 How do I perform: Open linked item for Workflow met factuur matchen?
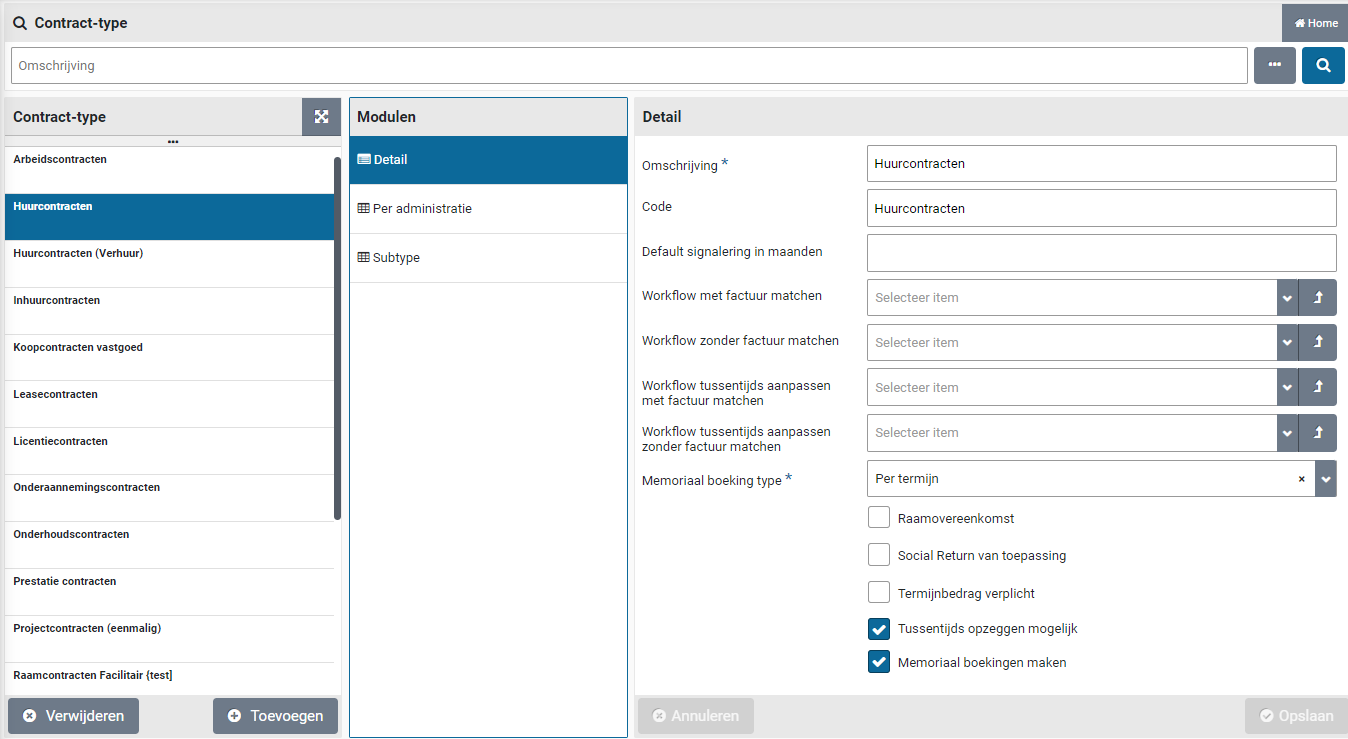[1318, 297]
